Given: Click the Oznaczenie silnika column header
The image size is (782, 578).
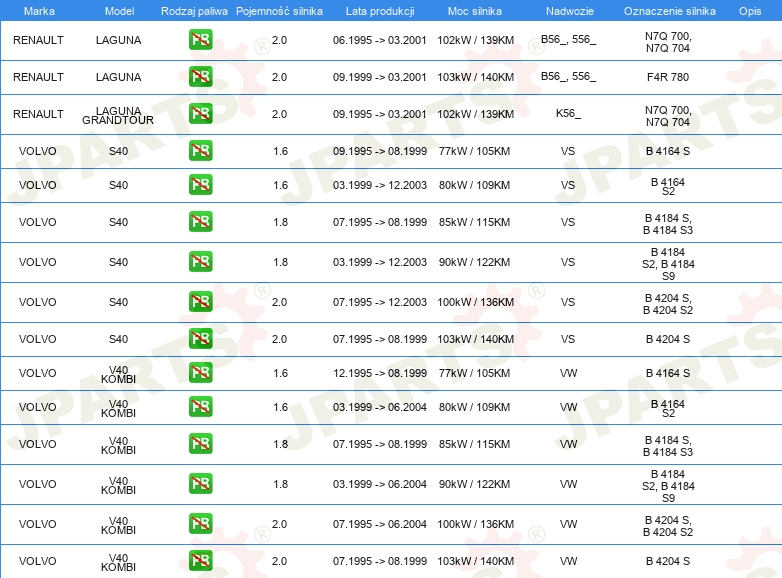Looking at the screenshot, I should 669,11.
